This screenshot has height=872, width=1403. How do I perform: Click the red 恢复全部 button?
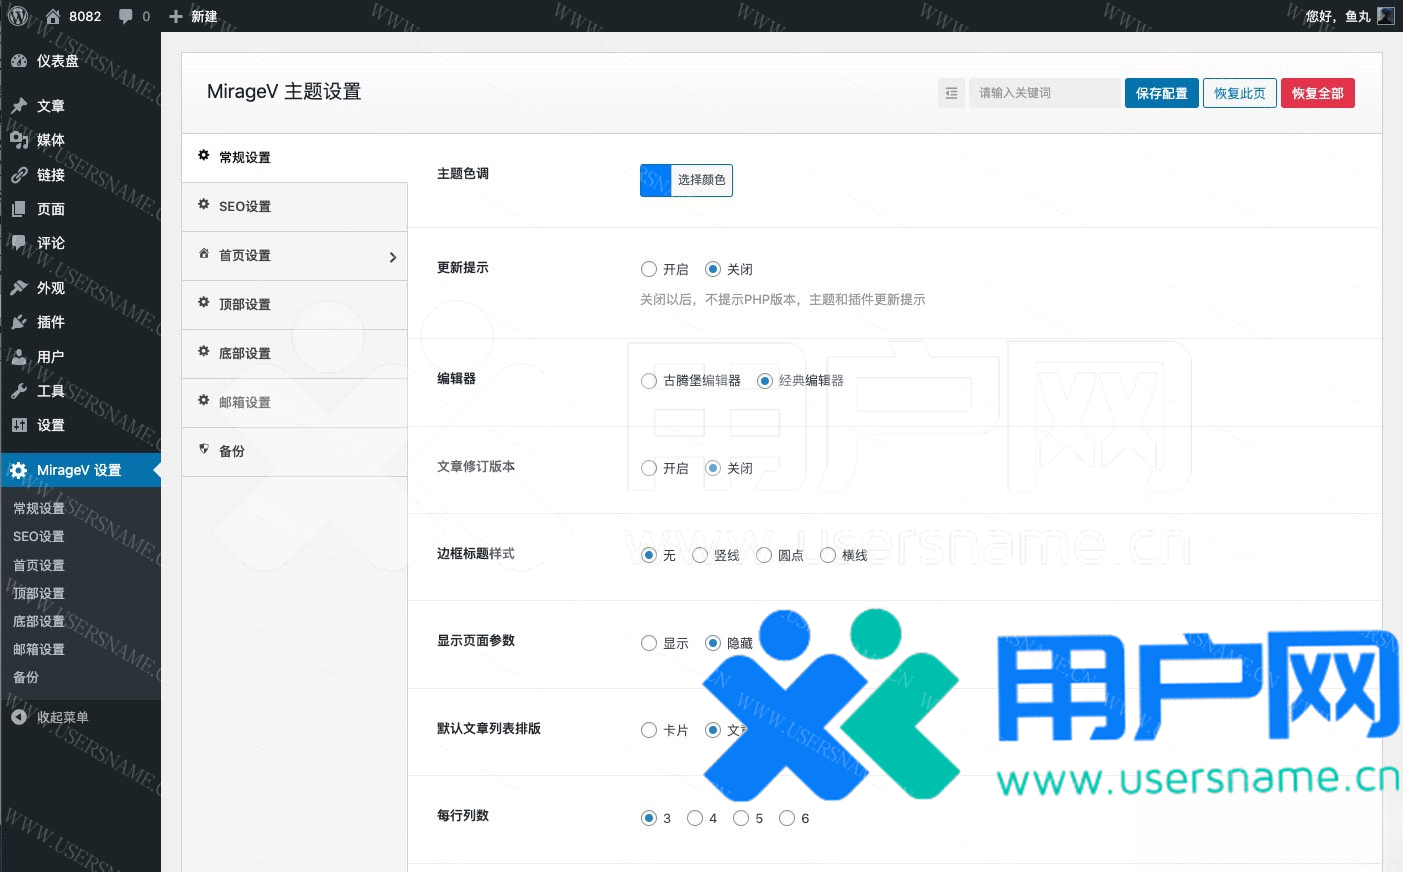click(x=1317, y=93)
